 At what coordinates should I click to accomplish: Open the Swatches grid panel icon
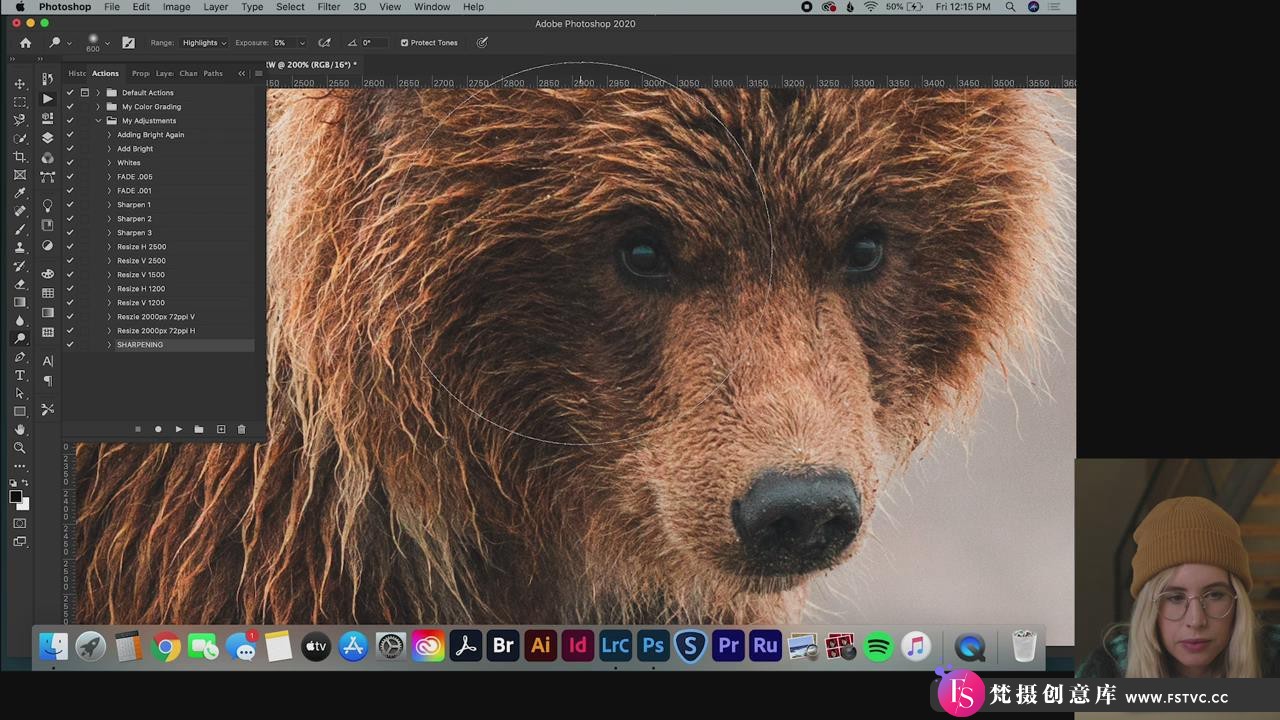[x=47, y=293]
